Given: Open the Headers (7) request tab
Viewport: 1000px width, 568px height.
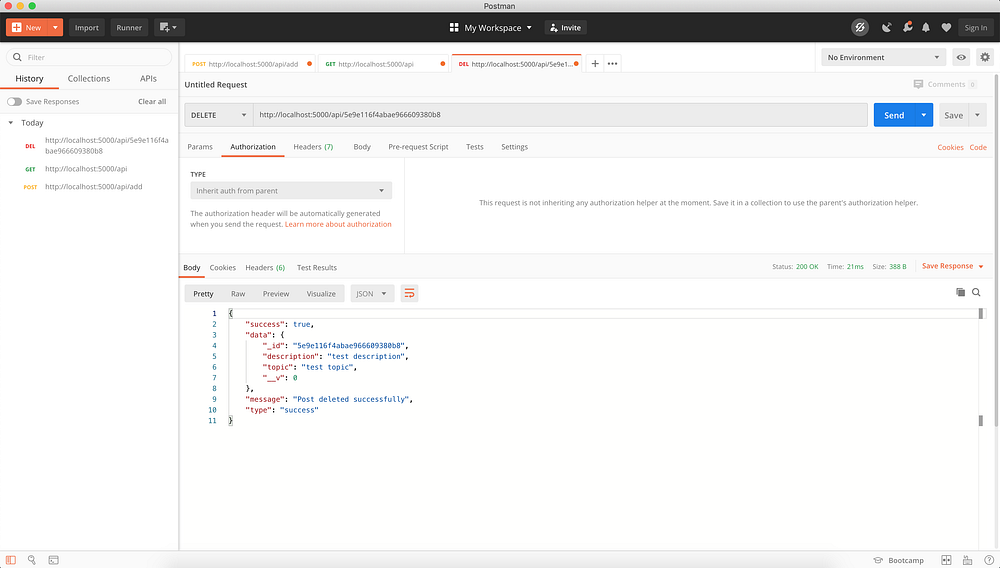Looking at the screenshot, I should (x=313, y=147).
